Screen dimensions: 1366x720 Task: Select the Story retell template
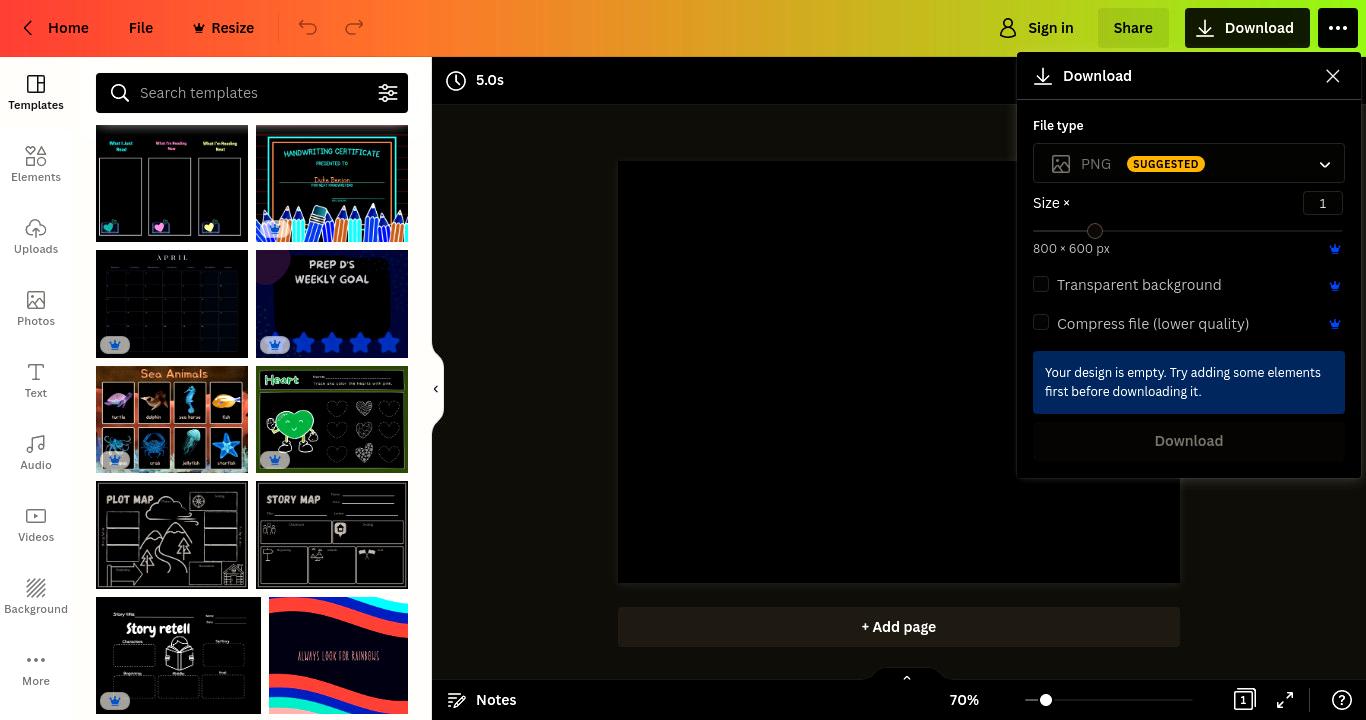coord(178,656)
